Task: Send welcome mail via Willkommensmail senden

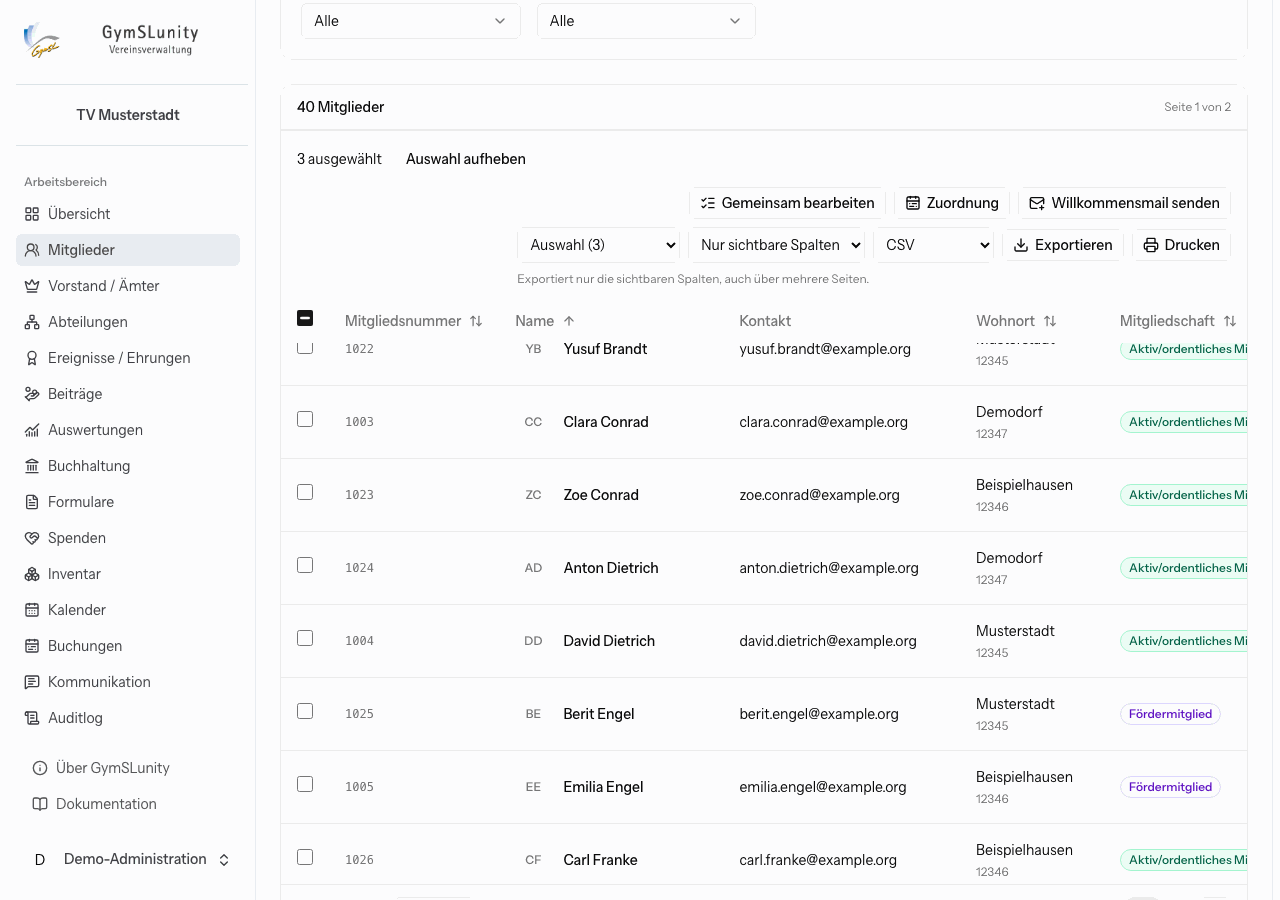Action: (1124, 203)
